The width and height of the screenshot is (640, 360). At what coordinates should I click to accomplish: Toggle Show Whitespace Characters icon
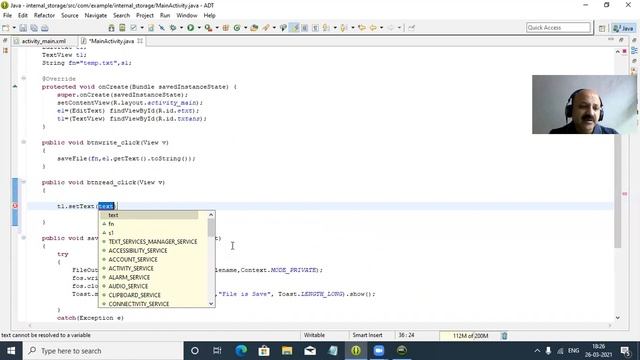pyautogui.click(x=316, y=28)
